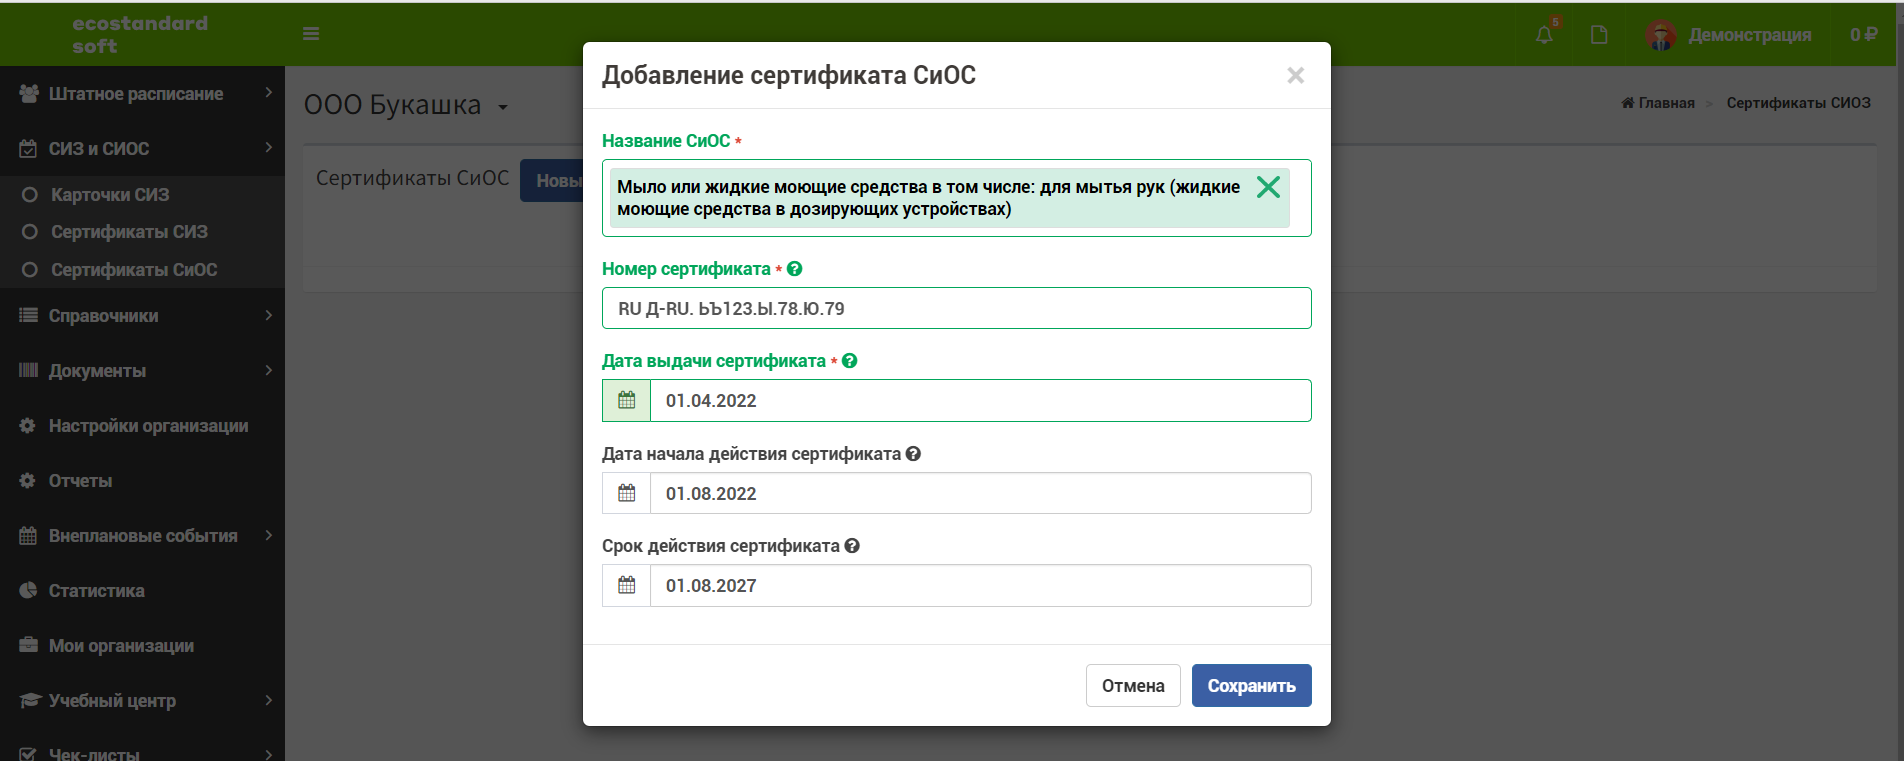
Task: Click into the certificate number field
Action: [956, 308]
